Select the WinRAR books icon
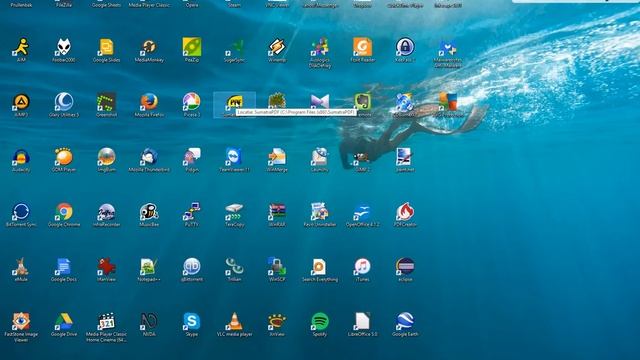640x360 pixels. (277, 212)
